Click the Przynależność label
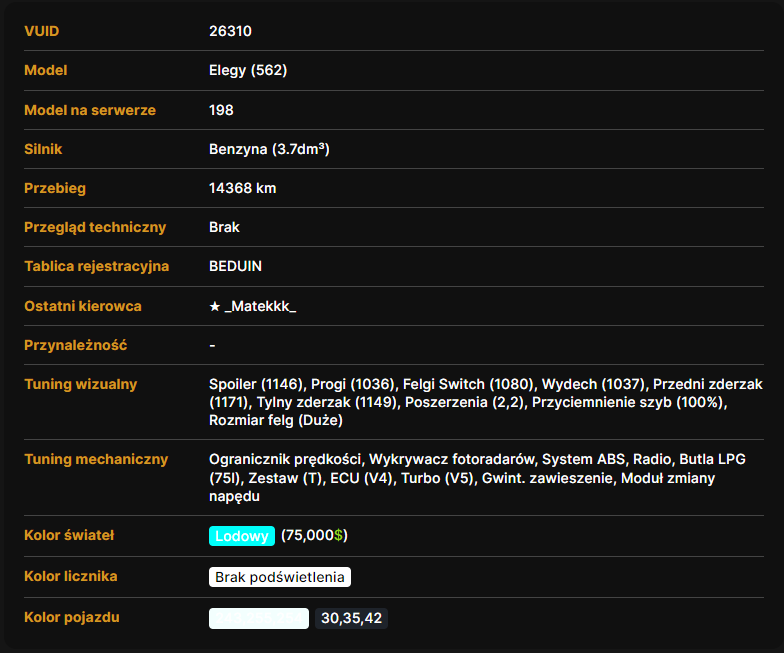This screenshot has width=784, height=653. click(76, 345)
